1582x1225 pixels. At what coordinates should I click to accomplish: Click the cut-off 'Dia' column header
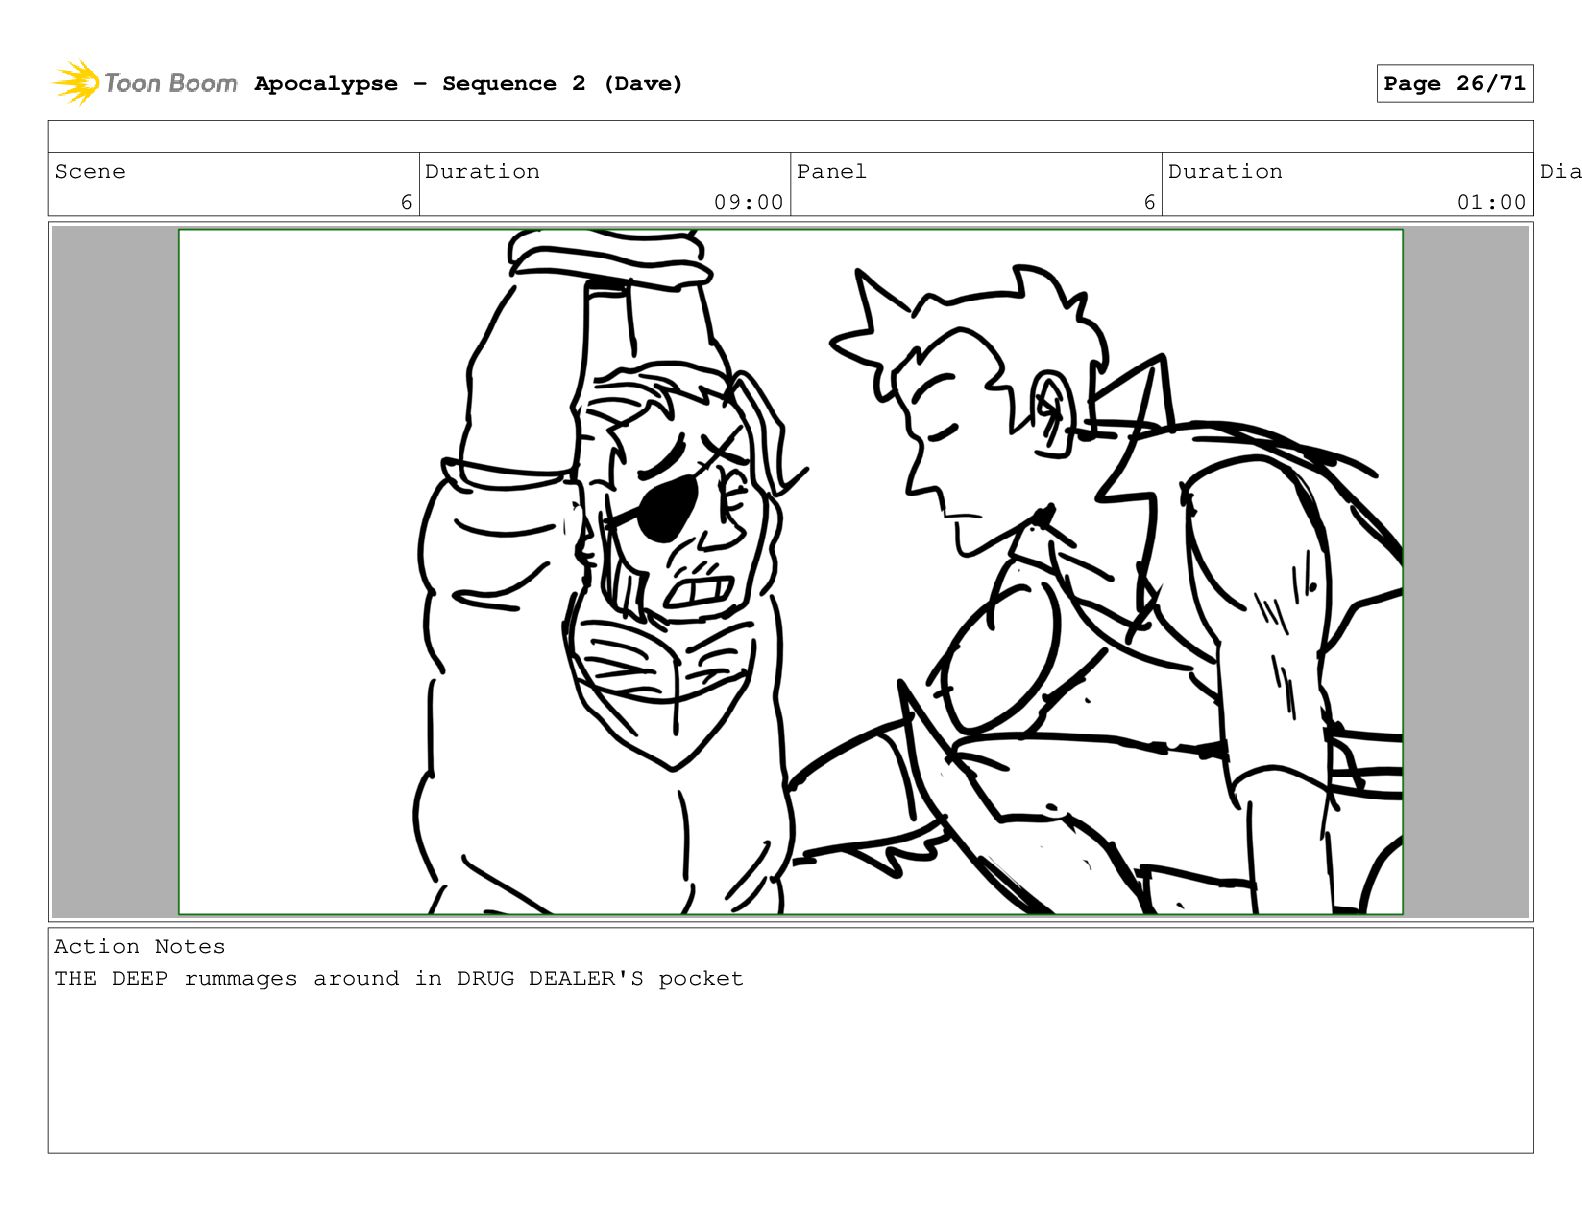(x=1559, y=172)
